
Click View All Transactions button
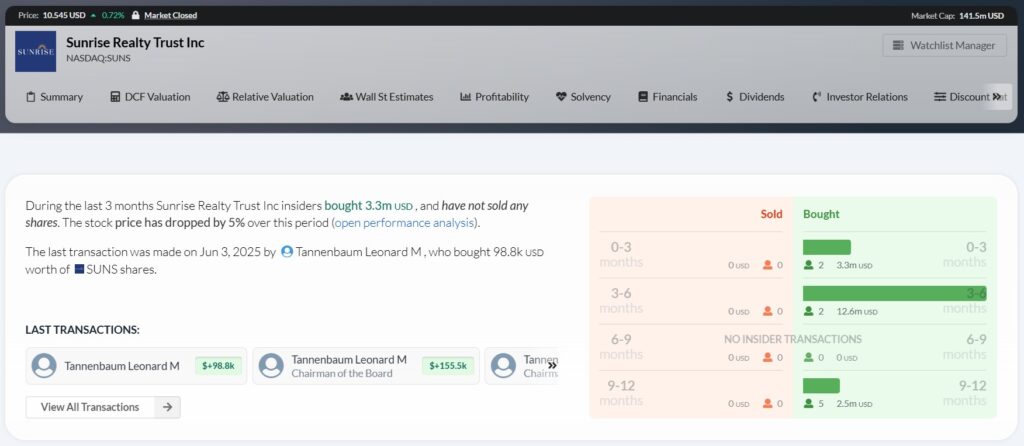103,407
